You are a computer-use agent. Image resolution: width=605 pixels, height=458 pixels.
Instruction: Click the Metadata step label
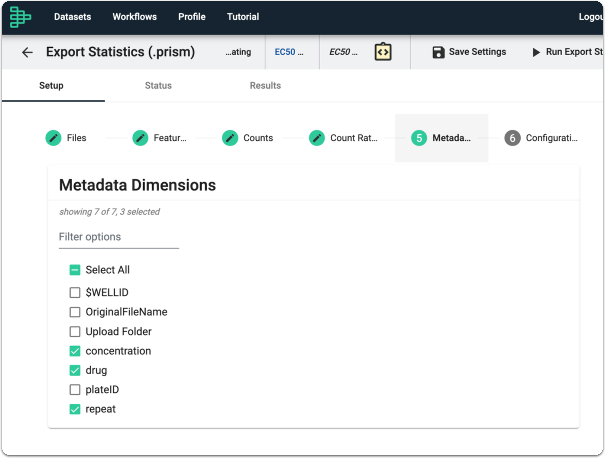tap(451, 138)
